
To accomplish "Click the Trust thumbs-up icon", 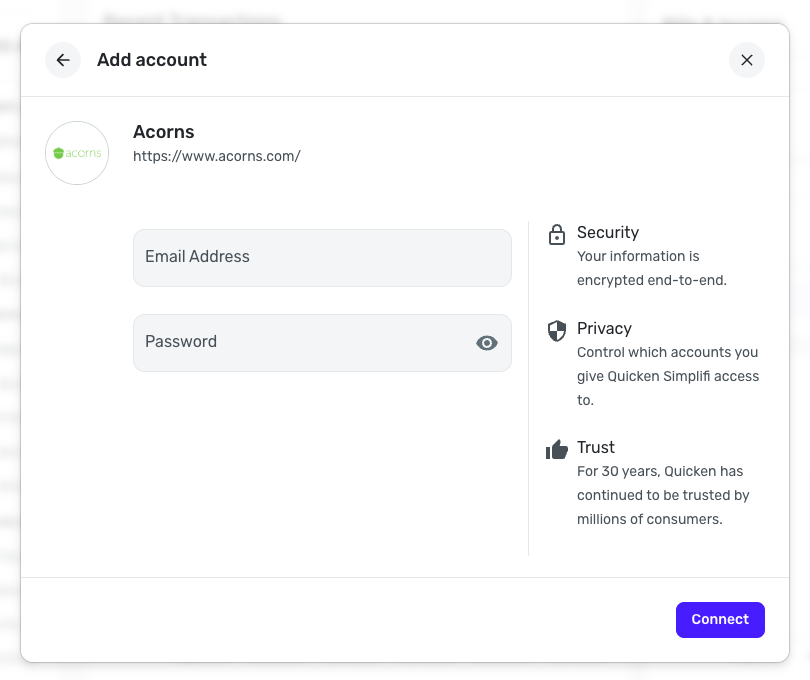I will click(x=557, y=450).
